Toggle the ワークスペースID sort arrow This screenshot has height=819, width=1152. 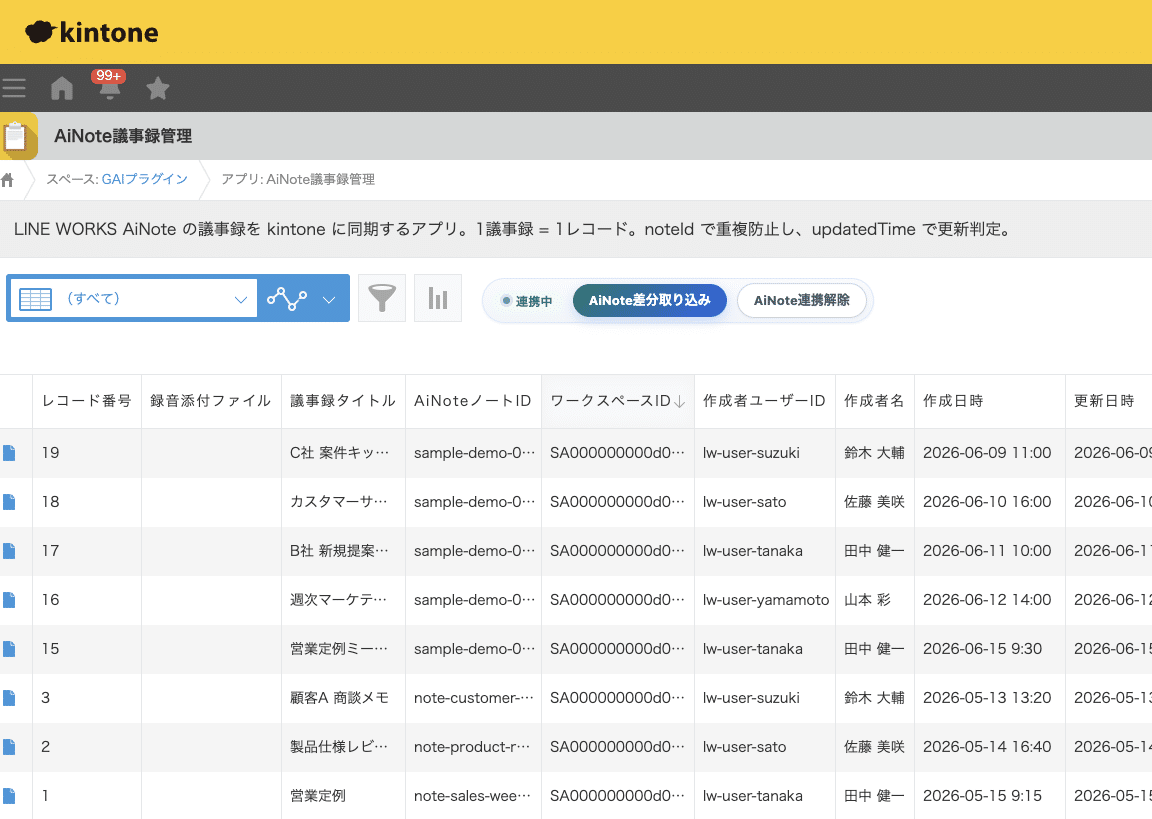680,402
